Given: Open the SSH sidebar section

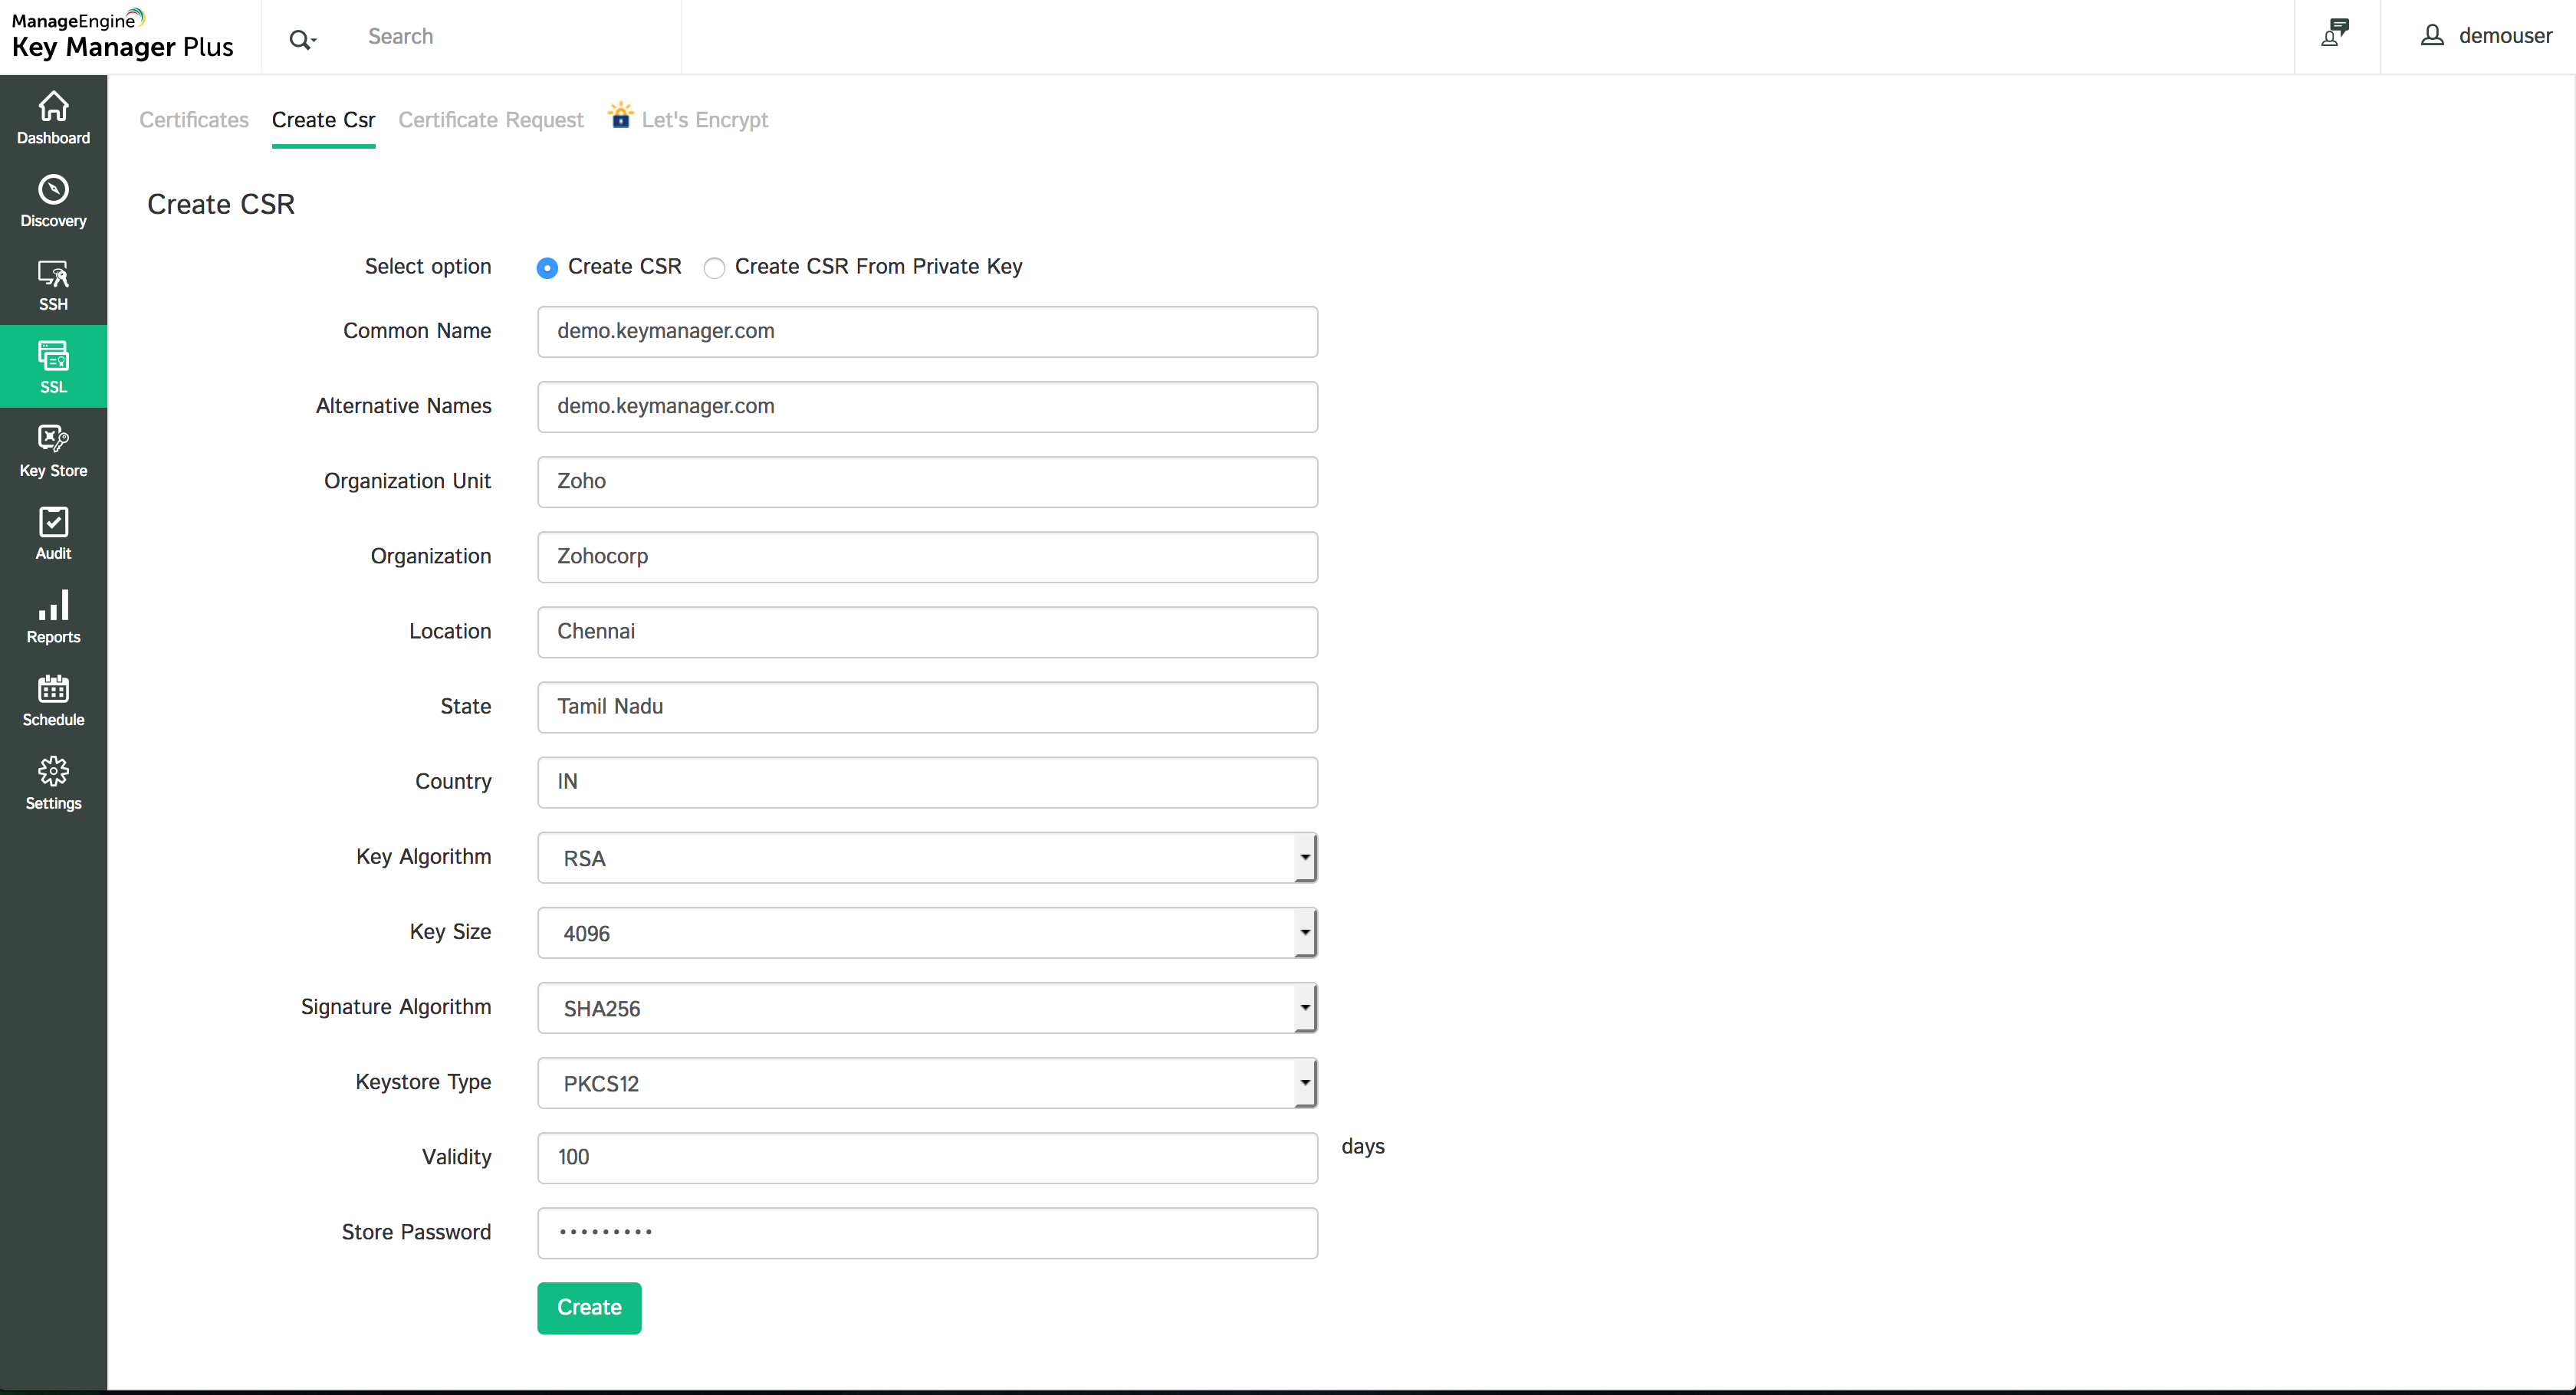Looking at the screenshot, I should [x=53, y=284].
